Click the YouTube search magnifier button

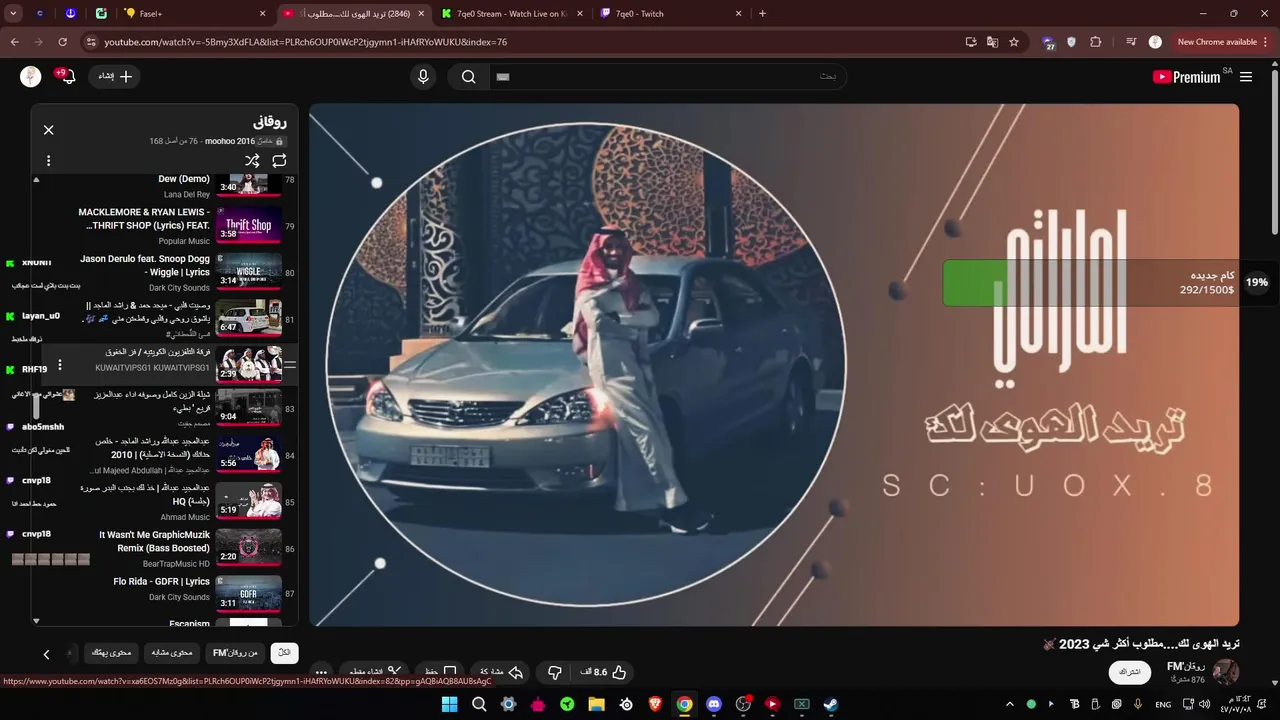click(x=468, y=77)
